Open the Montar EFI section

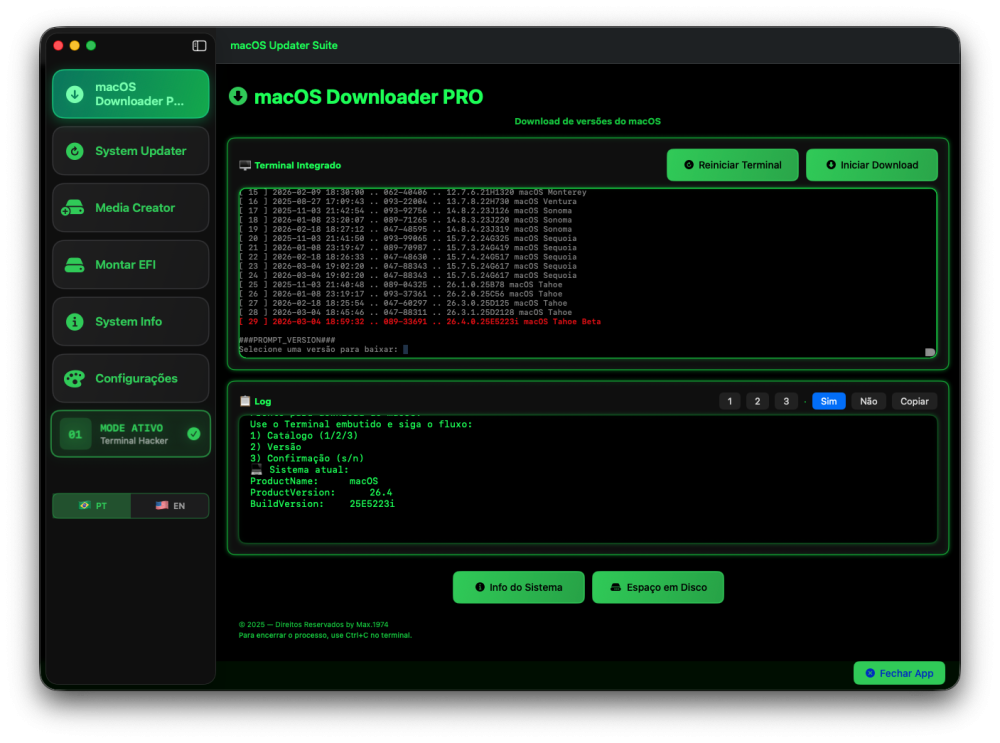click(x=131, y=265)
